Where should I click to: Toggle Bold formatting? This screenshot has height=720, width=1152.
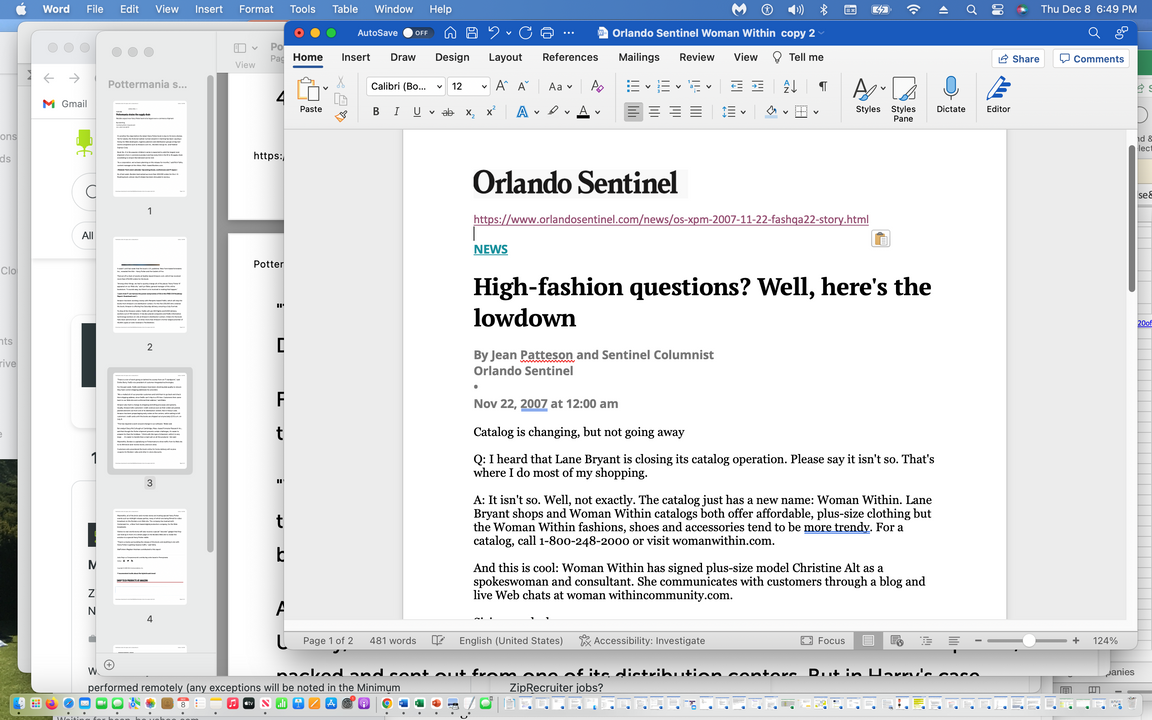coord(376,112)
